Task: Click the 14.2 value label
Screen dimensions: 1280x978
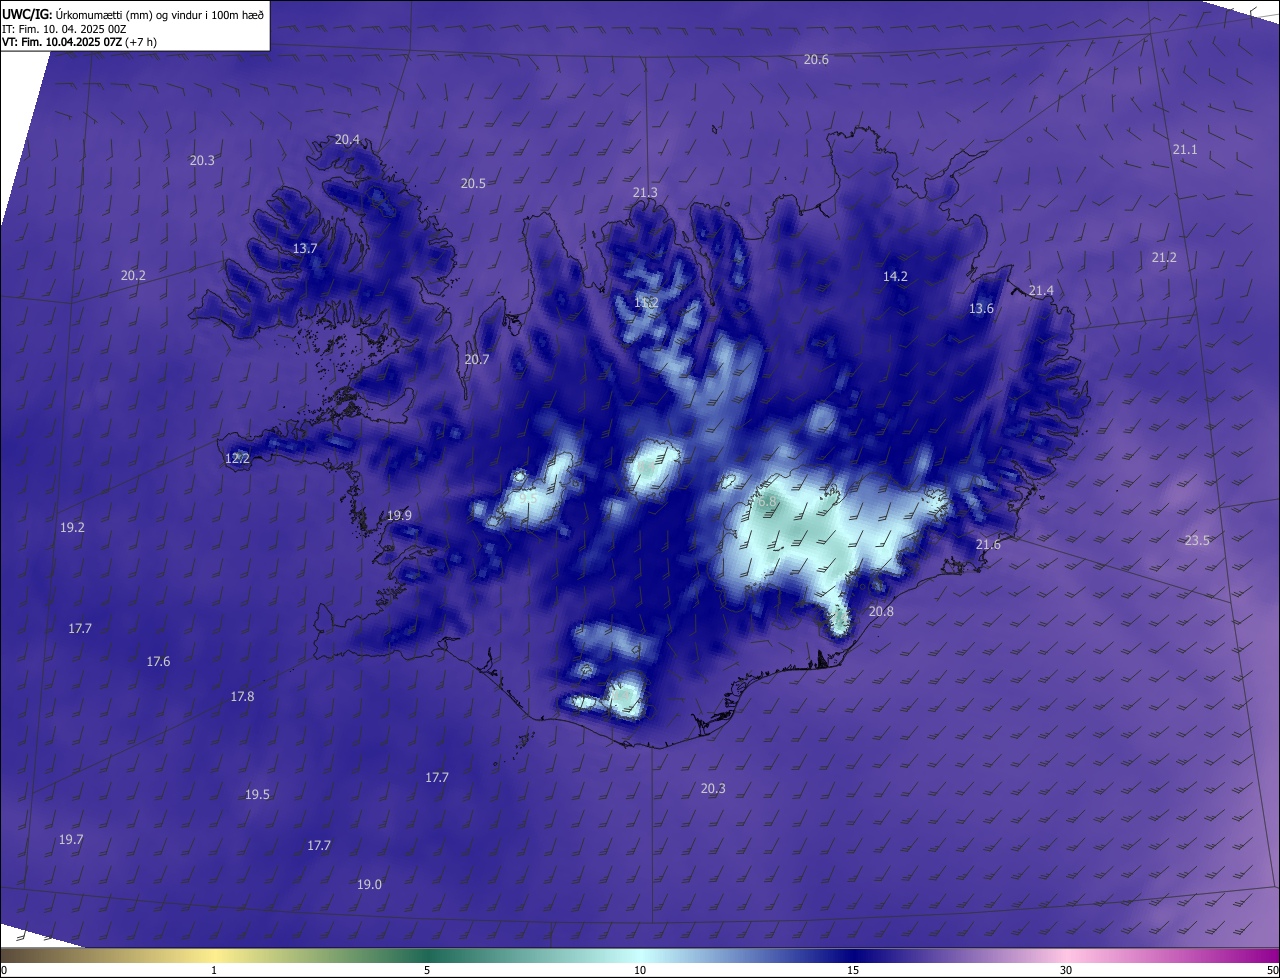Action: pyautogui.click(x=895, y=277)
